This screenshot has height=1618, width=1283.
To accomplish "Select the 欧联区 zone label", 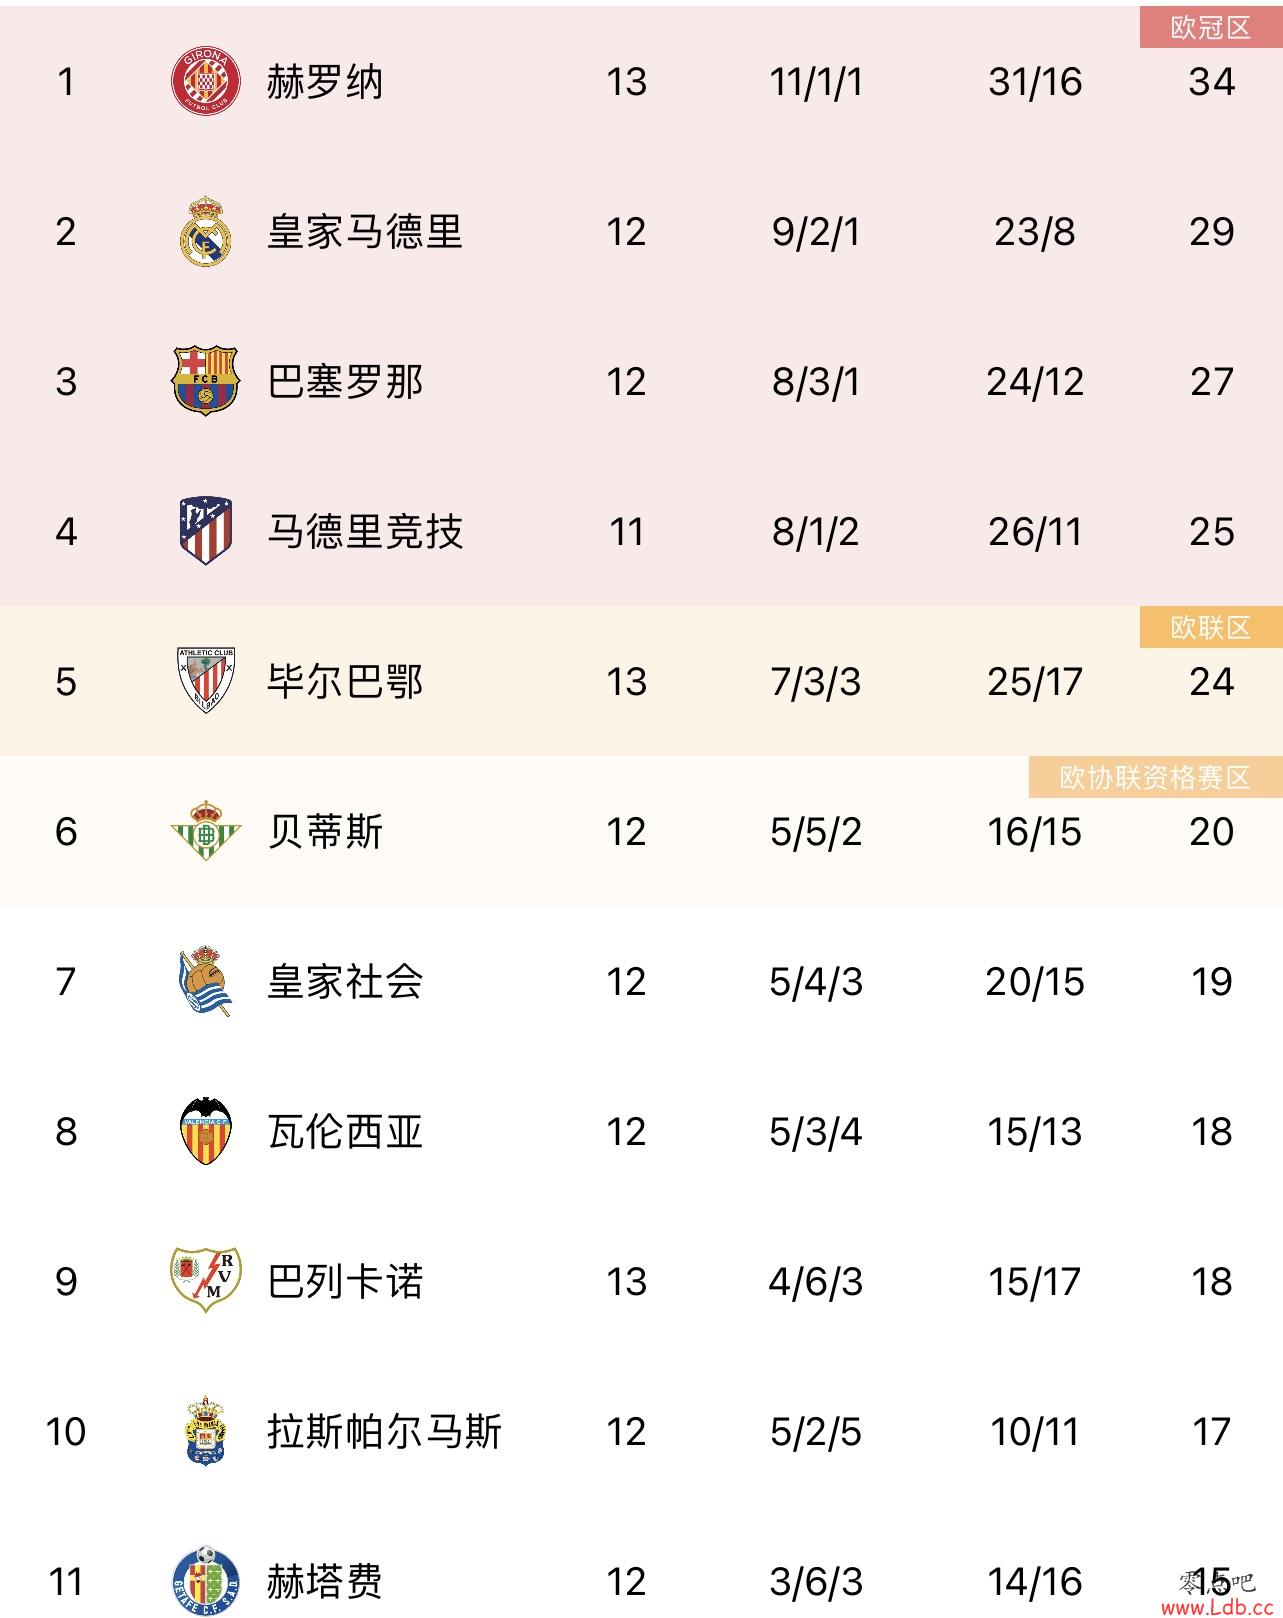I will coord(1210,628).
